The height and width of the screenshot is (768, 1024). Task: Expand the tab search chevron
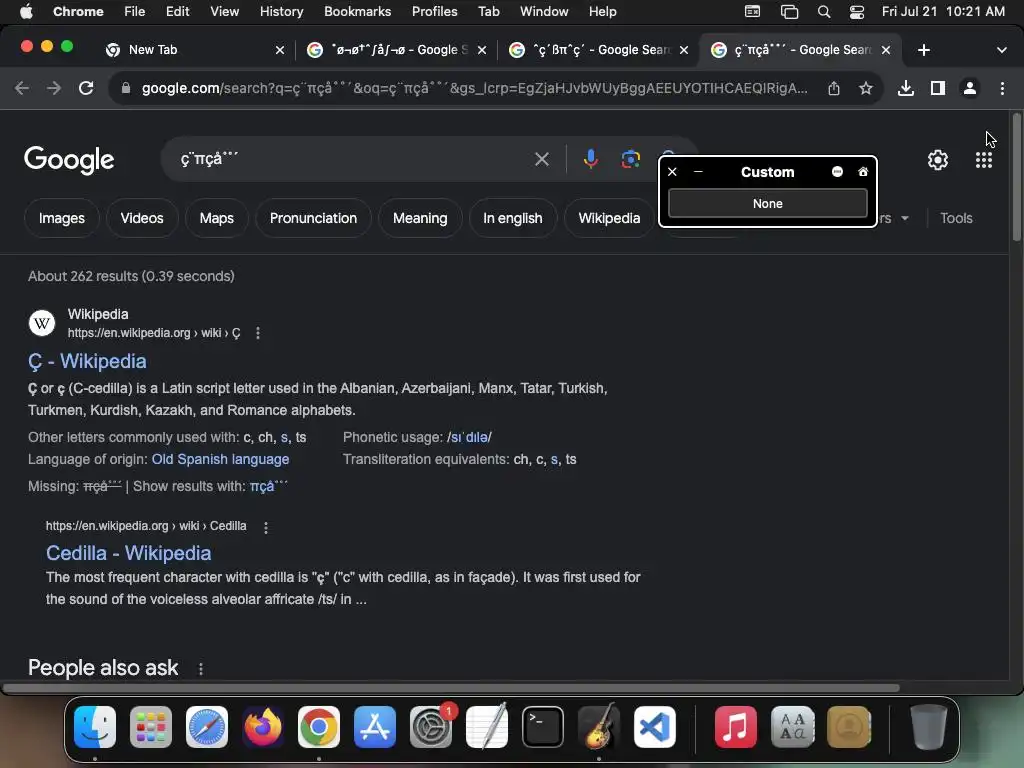point(1002,50)
